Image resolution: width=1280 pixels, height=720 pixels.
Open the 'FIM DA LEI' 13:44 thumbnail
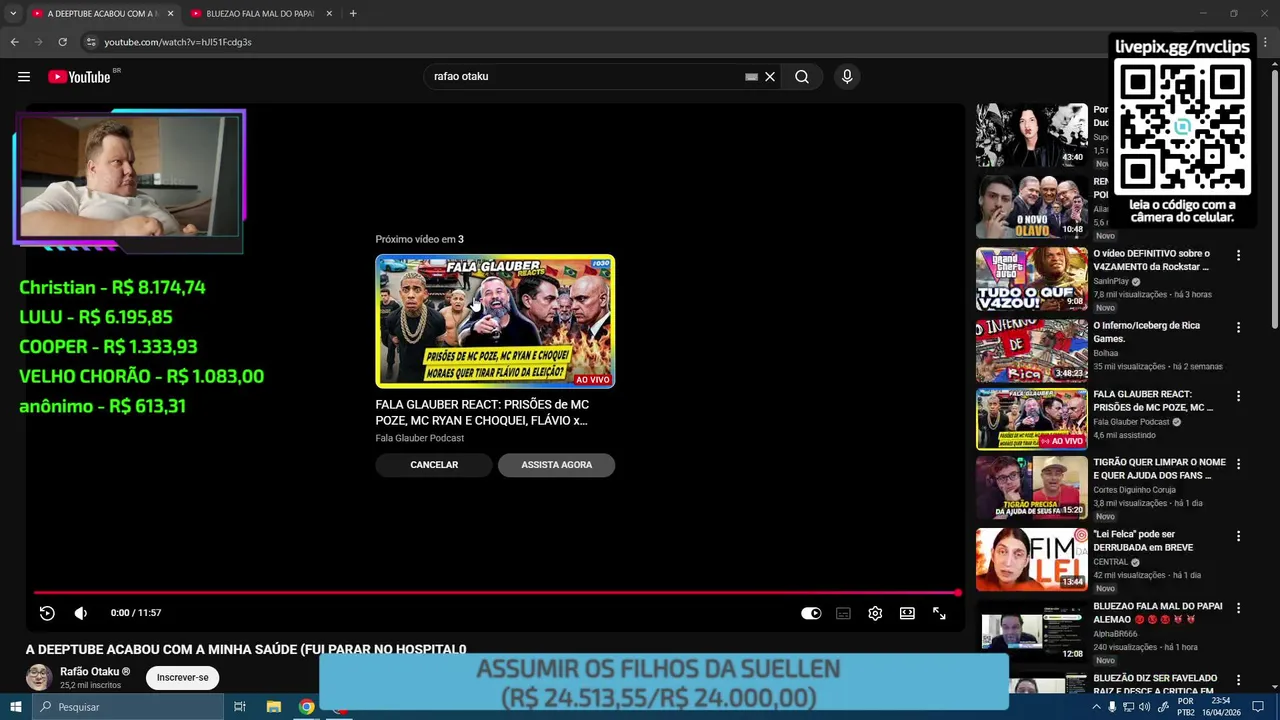(1032, 559)
